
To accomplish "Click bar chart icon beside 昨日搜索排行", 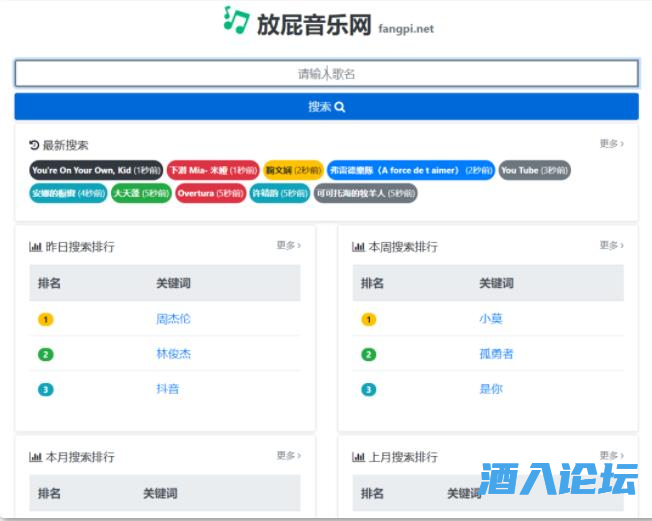I will click(36, 247).
